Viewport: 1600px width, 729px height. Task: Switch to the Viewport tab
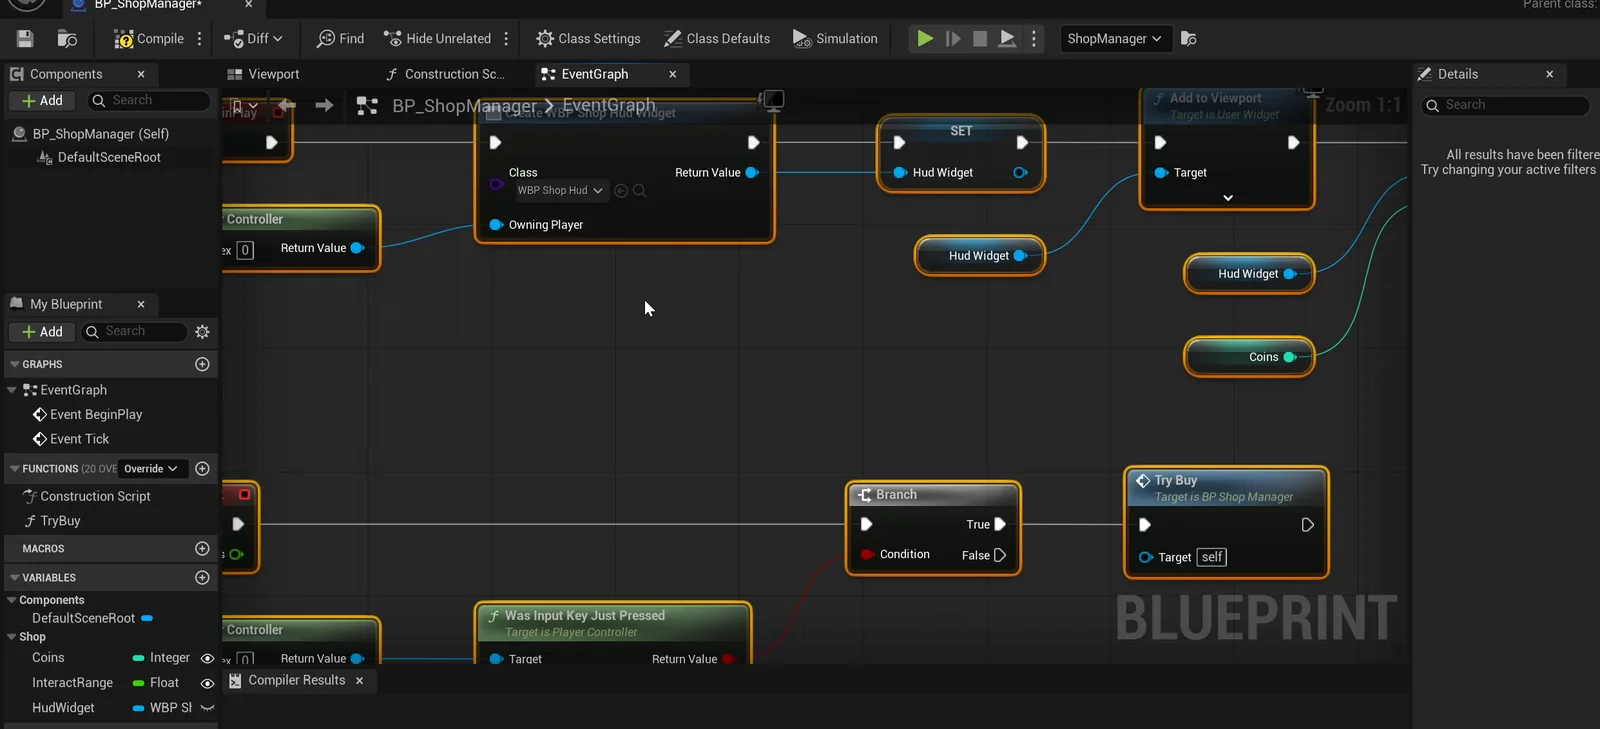[263, 74]
